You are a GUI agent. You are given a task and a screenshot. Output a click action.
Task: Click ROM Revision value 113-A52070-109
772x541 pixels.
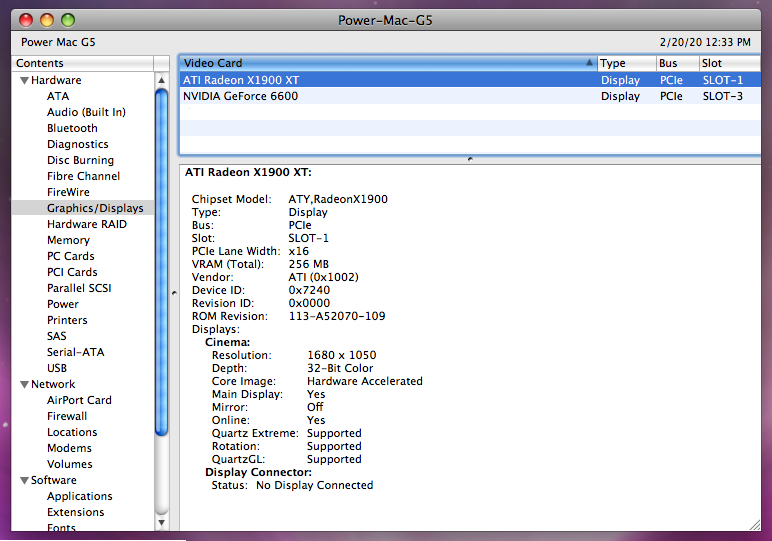[337, 316]
